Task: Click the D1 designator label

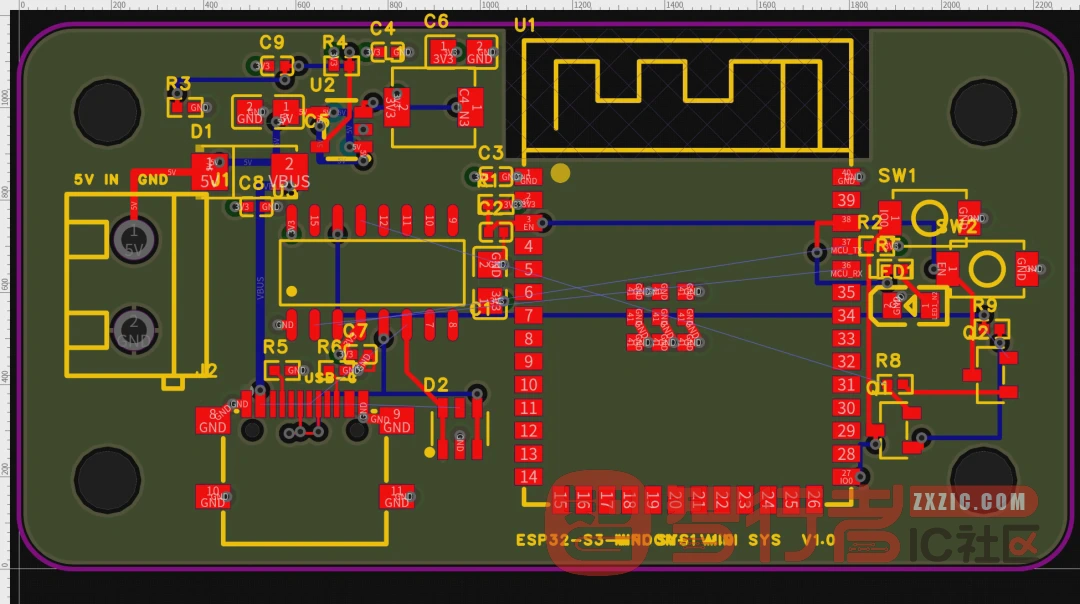Action: point(201,132)
